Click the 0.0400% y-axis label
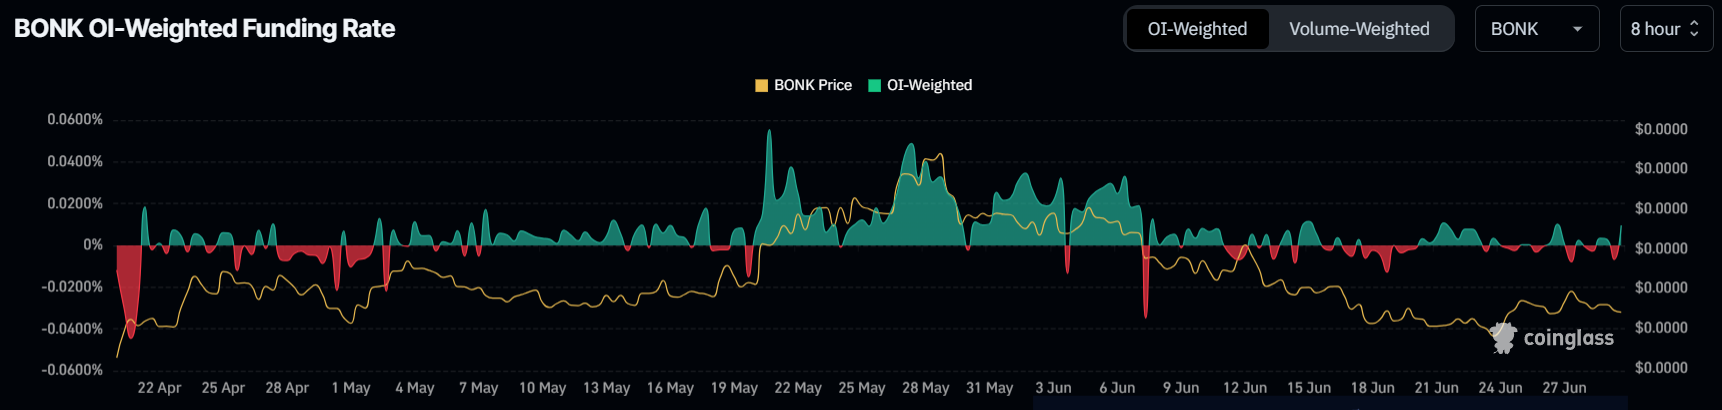Screen dimensions: 1722x410 [x=75, y=161]
